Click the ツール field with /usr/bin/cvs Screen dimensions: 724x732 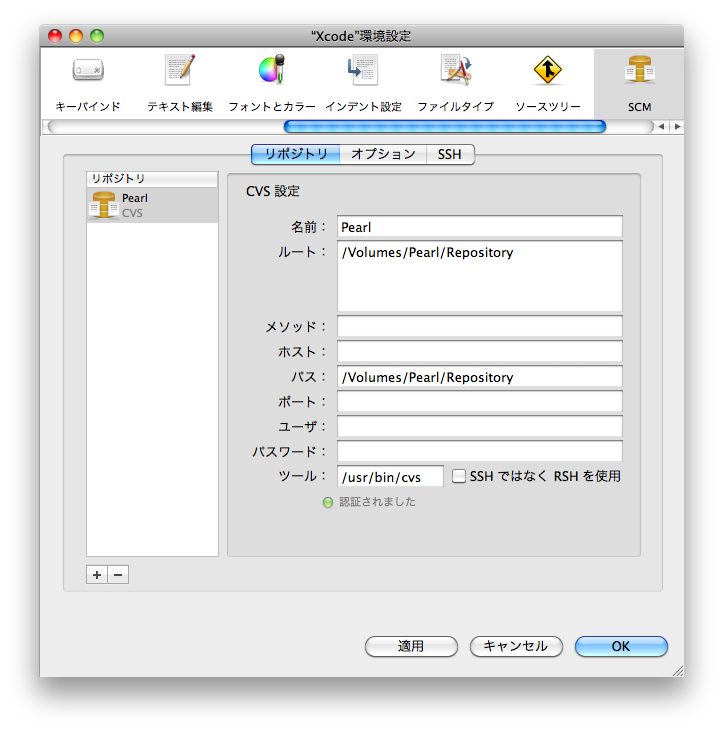(390, 477)
